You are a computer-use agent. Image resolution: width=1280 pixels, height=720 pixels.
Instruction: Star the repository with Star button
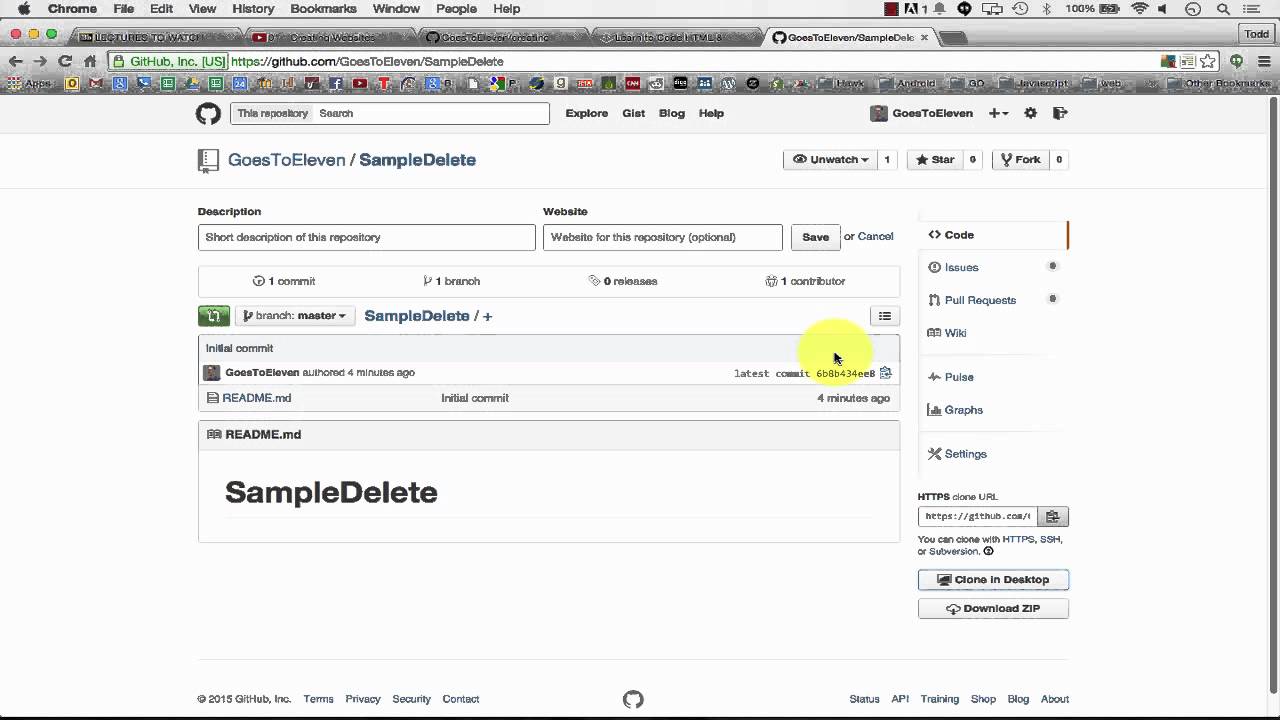(935, 160)
